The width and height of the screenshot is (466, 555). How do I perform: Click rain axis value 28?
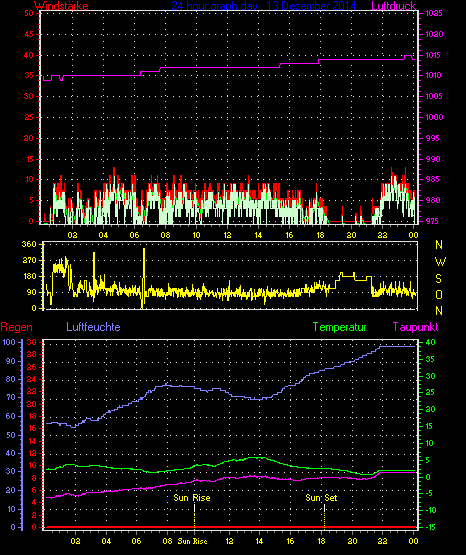tap(32, 354)
